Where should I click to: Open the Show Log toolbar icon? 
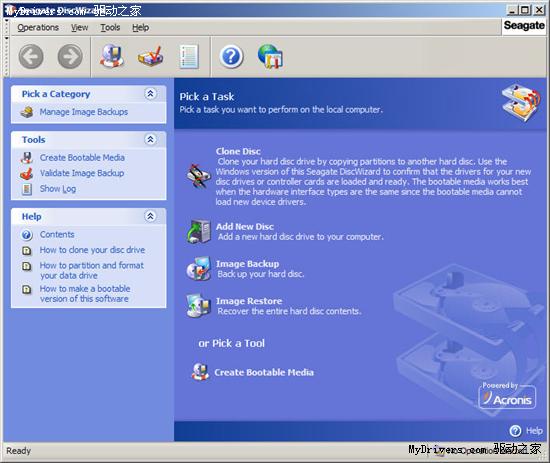pyautogui.click(x=189, y=56)
